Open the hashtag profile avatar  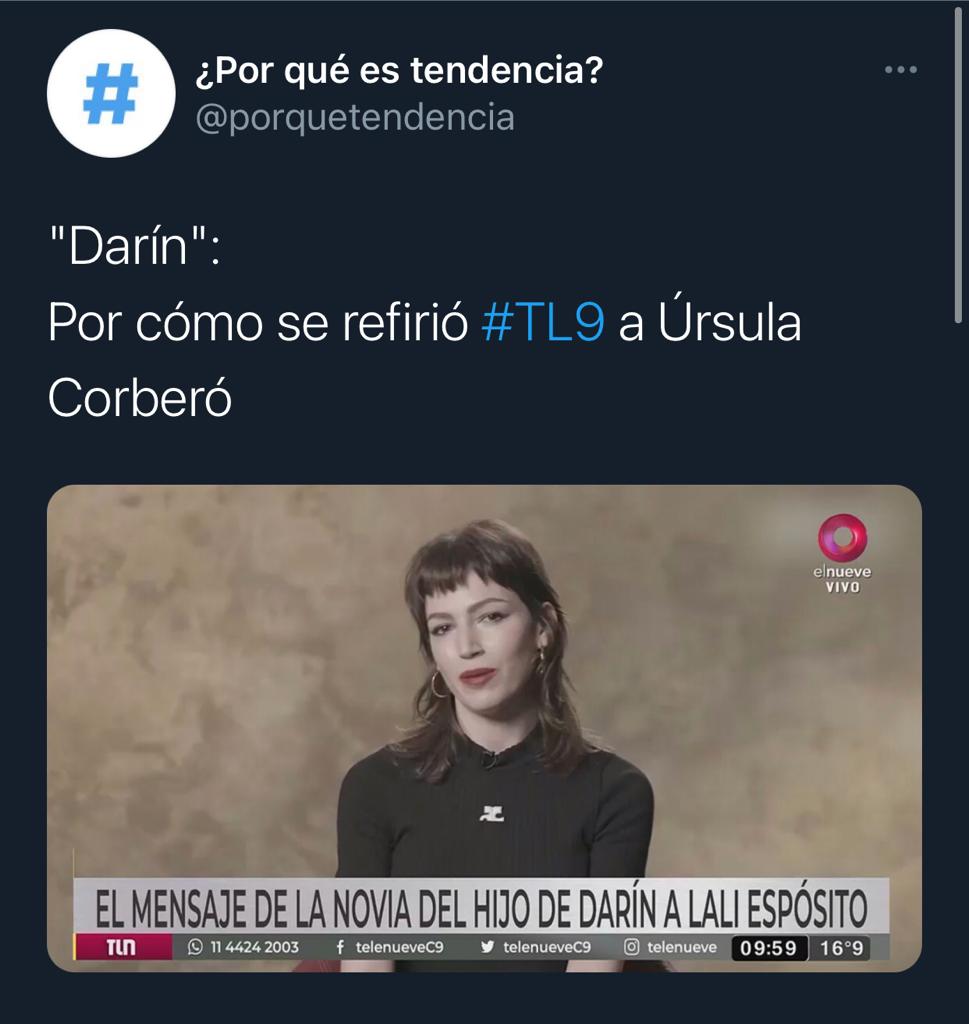(111, 93)
